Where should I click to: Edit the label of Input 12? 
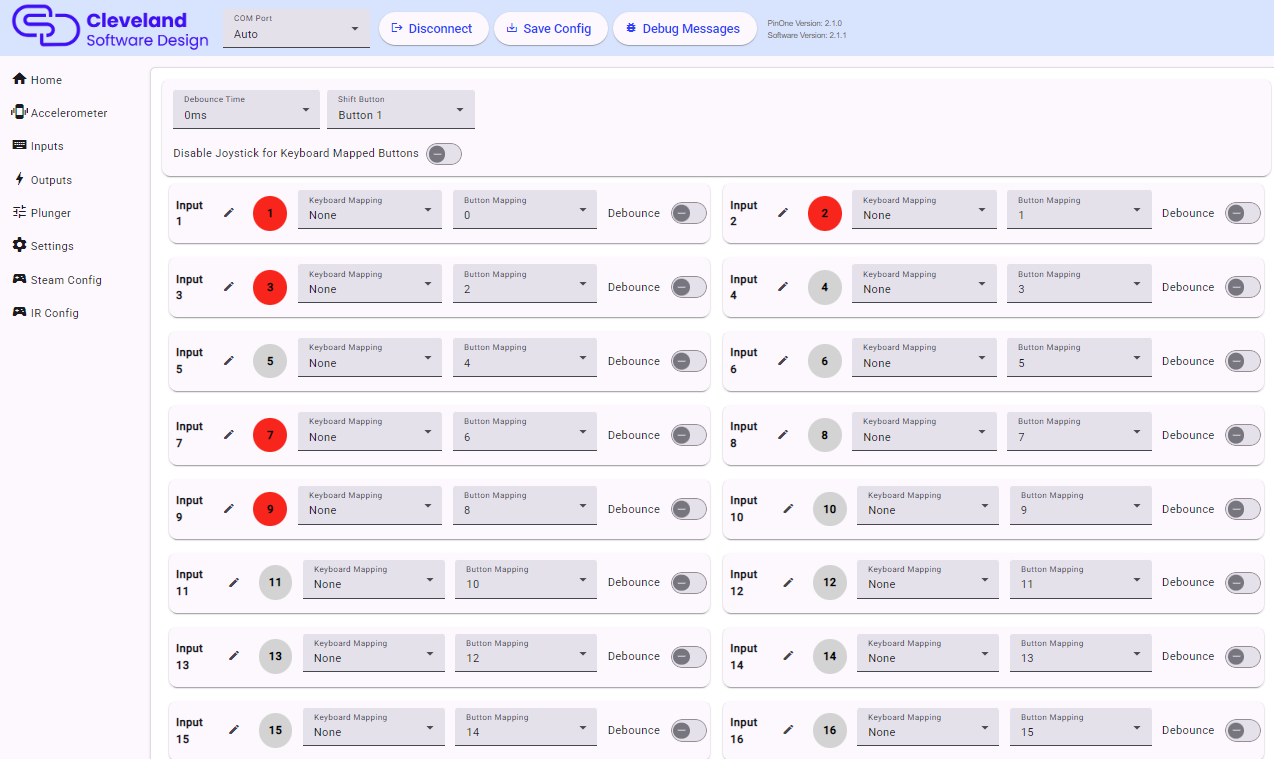(x=788, y=582)
